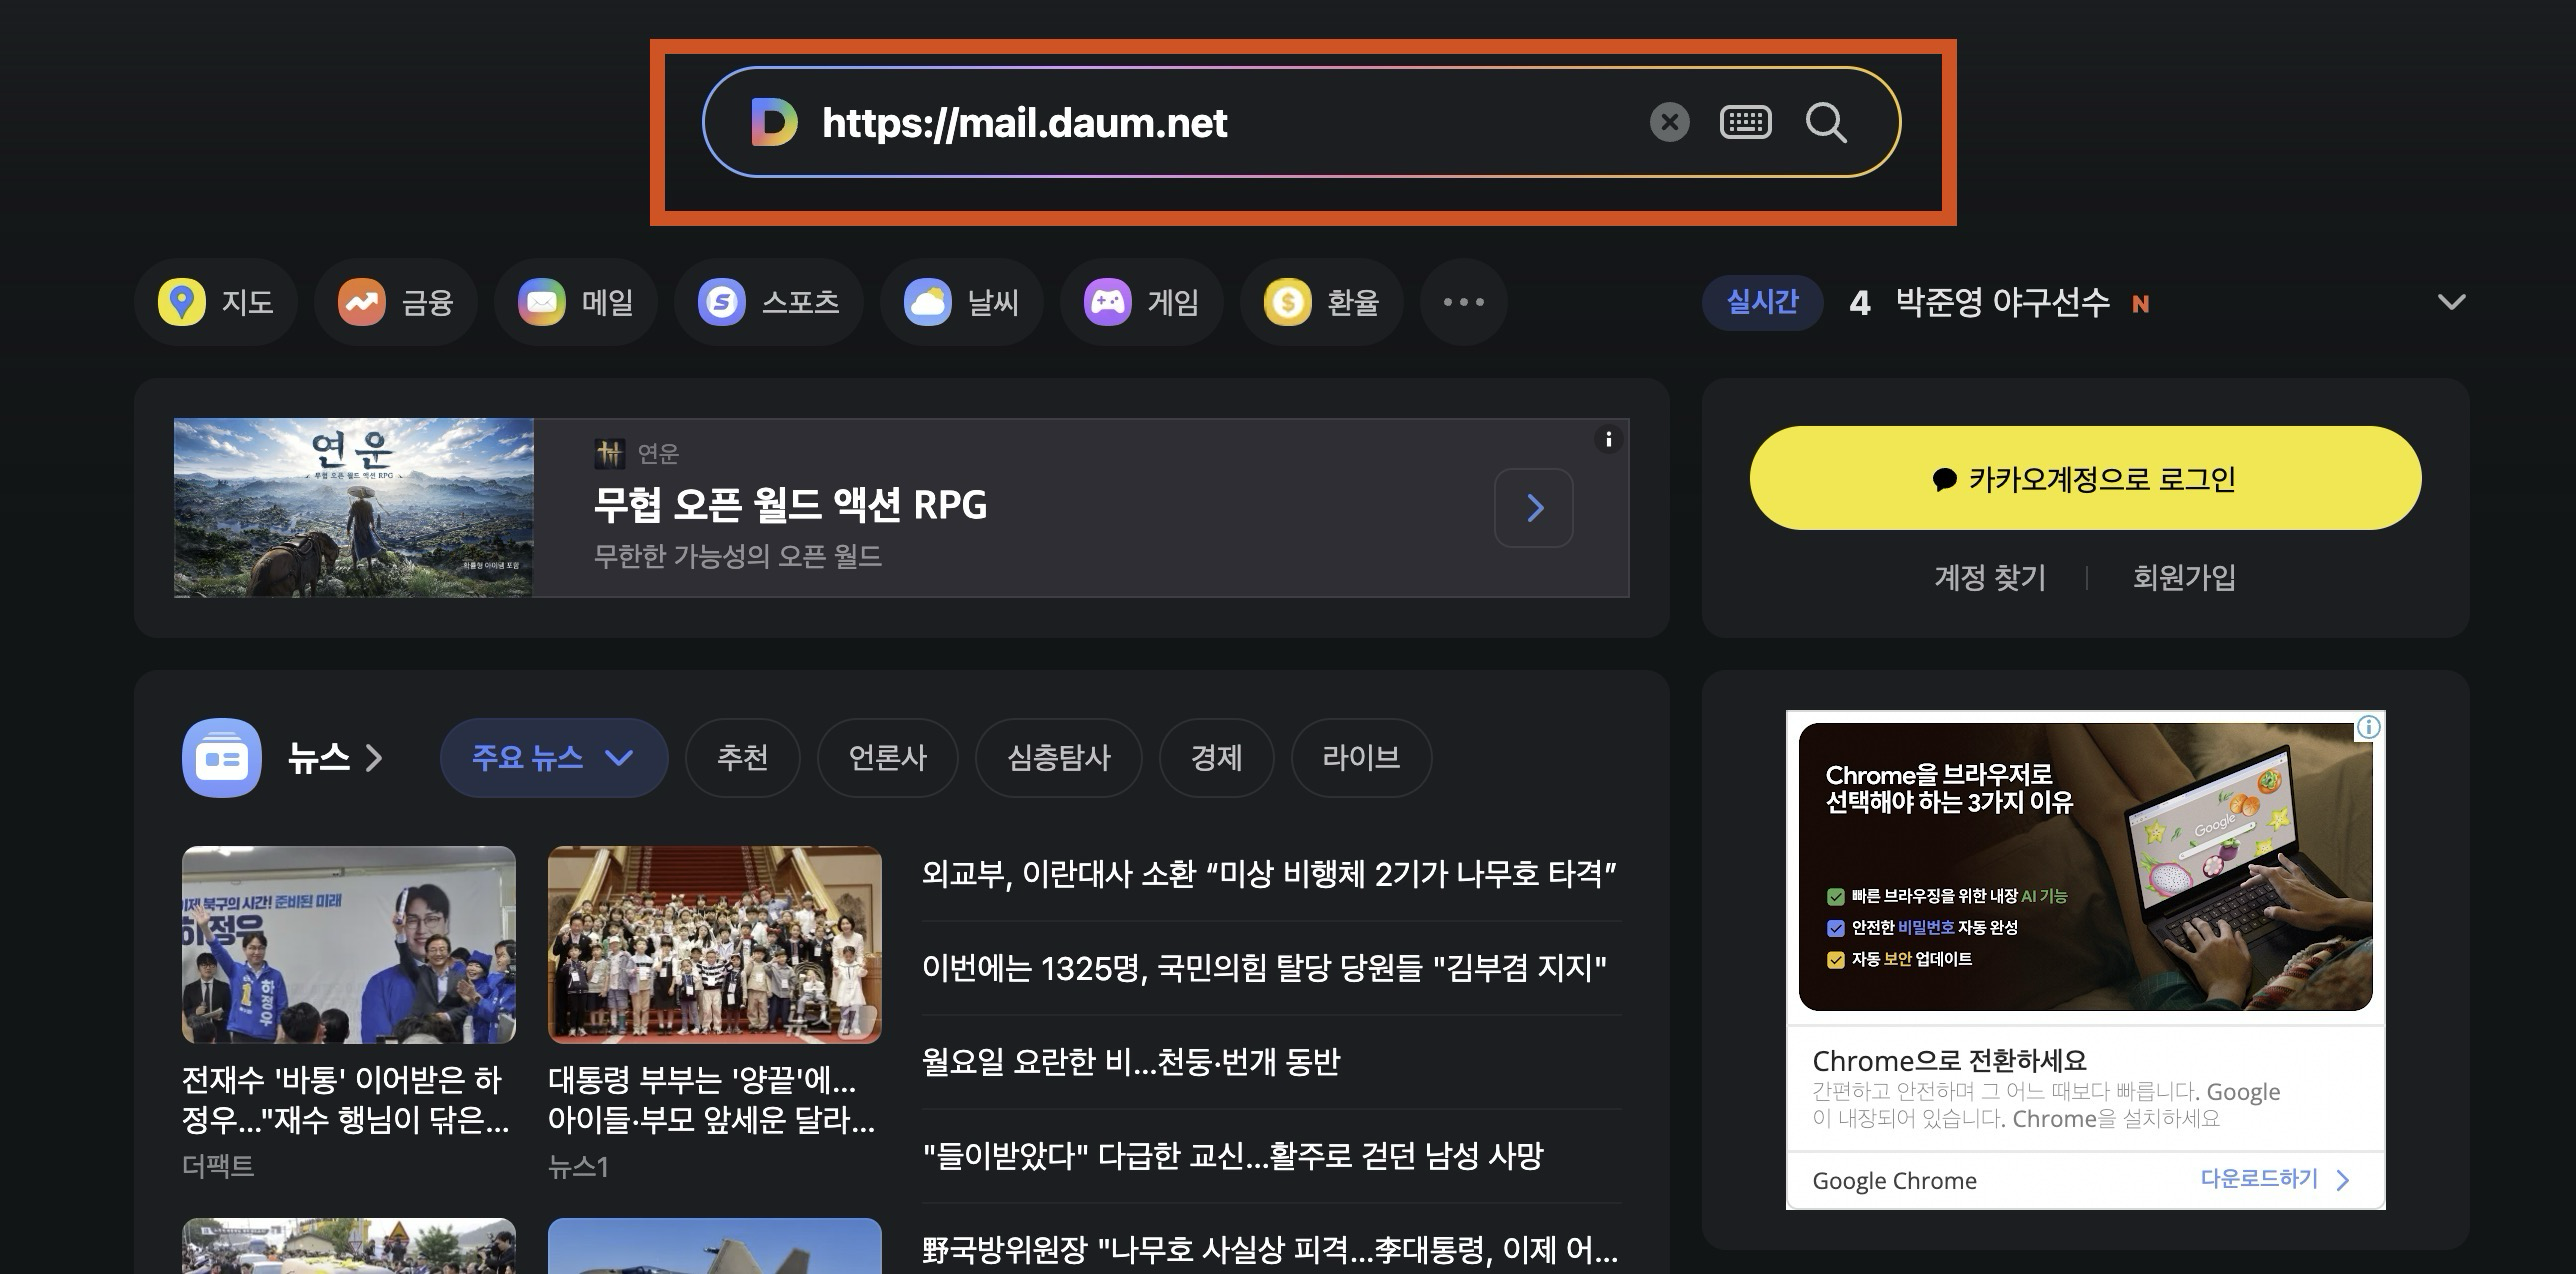Click the 뉴스1 publisher name
This screenshot has height=1274, width=2576.
[578, 1166]
